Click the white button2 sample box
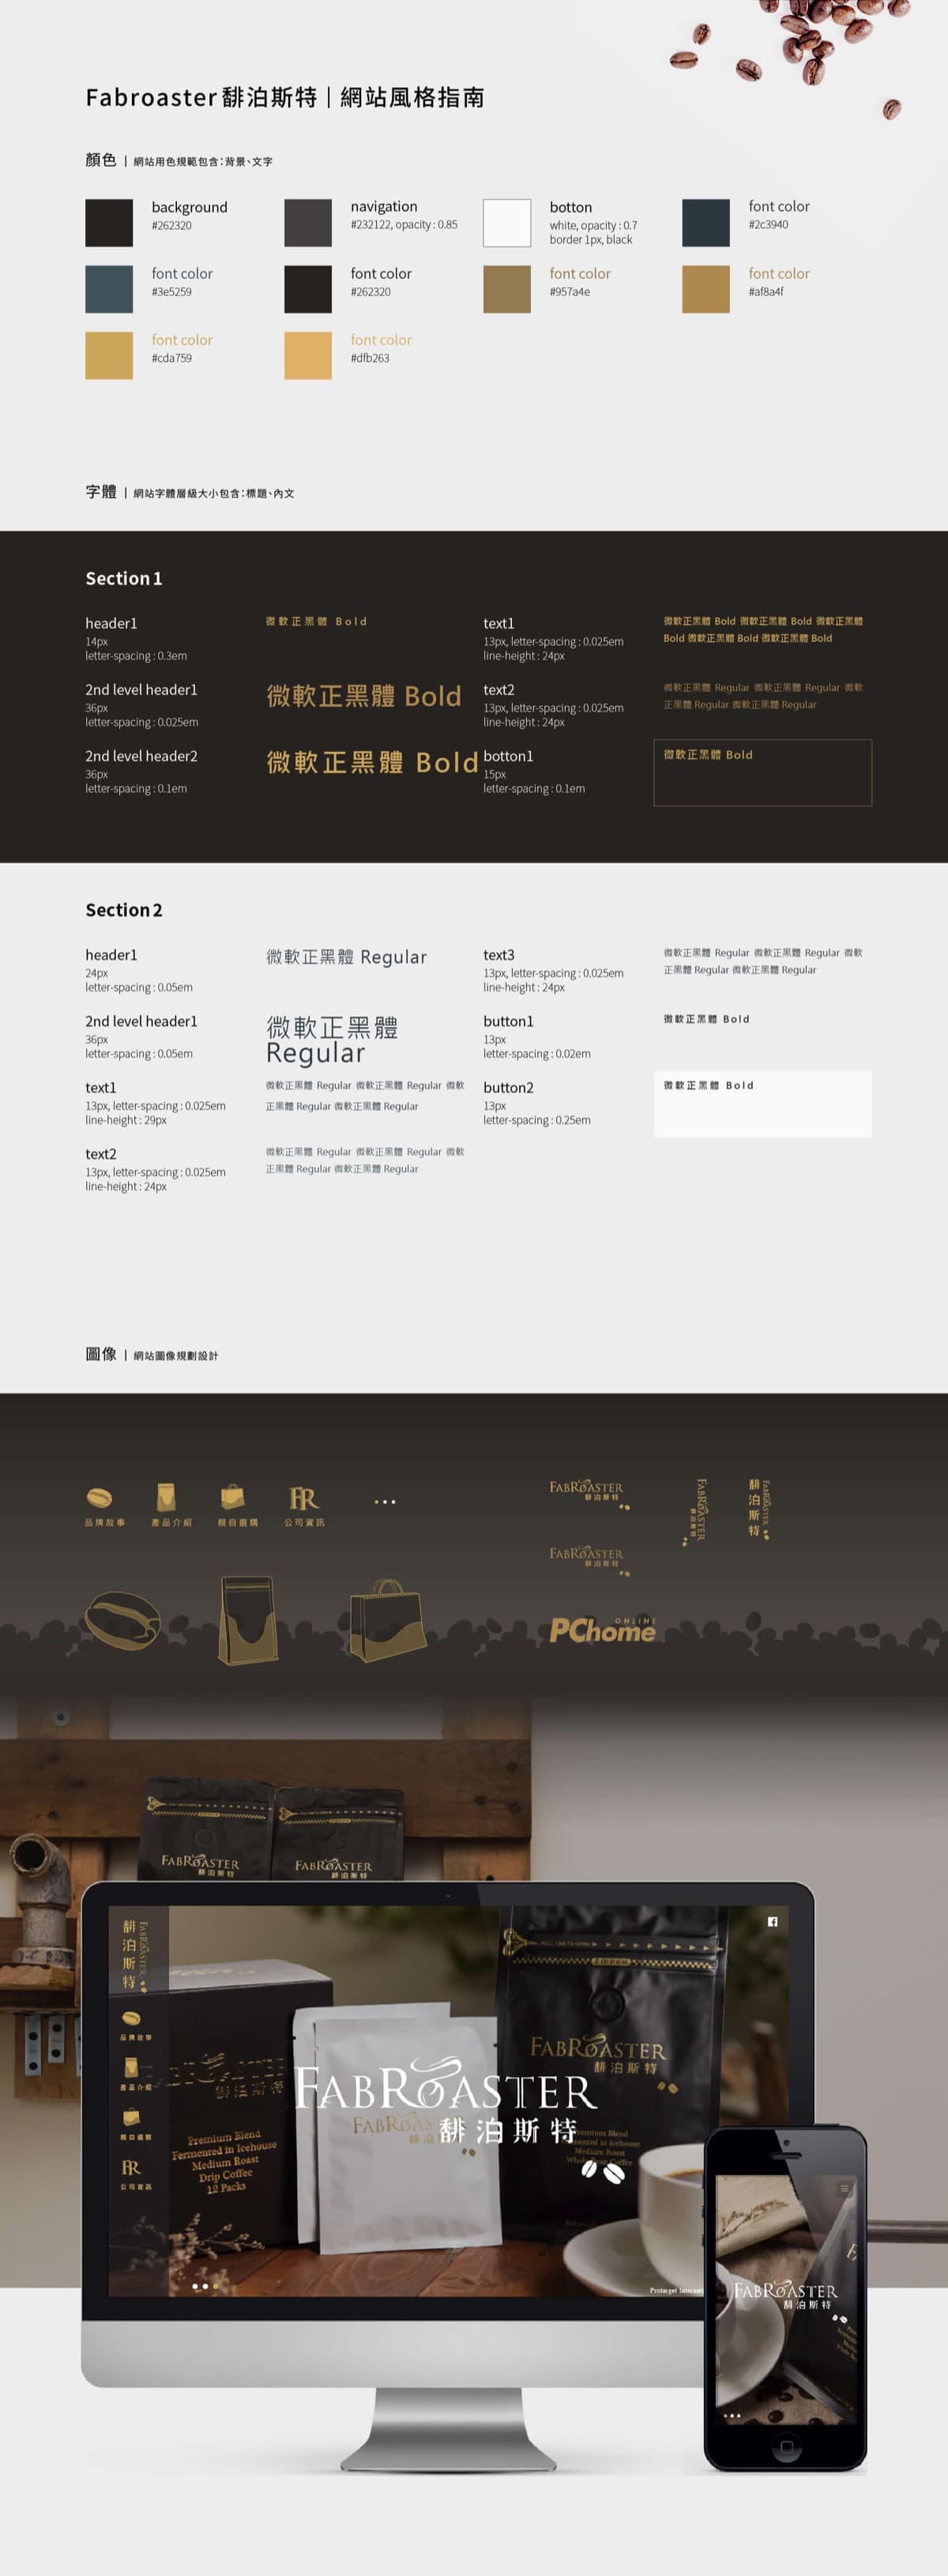The image size is (948, 2576). pos(763,1104)
